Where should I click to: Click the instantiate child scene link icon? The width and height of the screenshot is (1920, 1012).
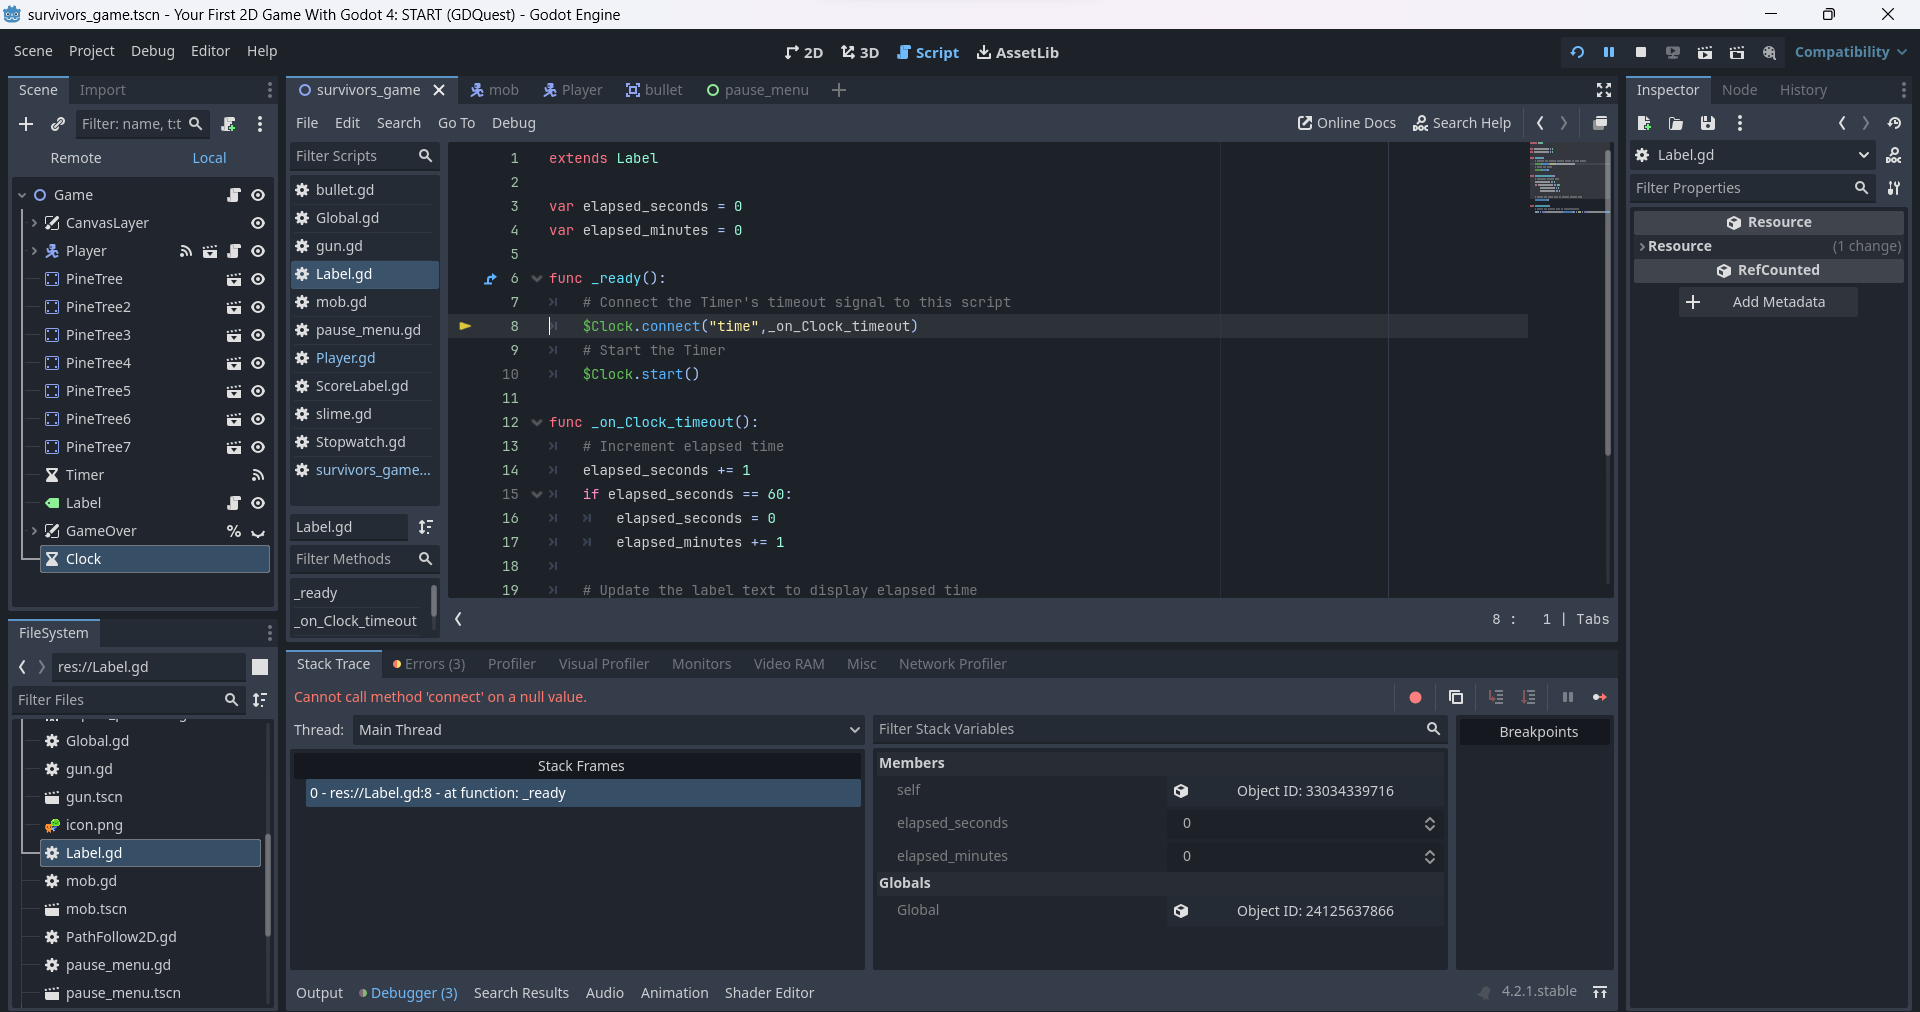click(x=58, y=124)
